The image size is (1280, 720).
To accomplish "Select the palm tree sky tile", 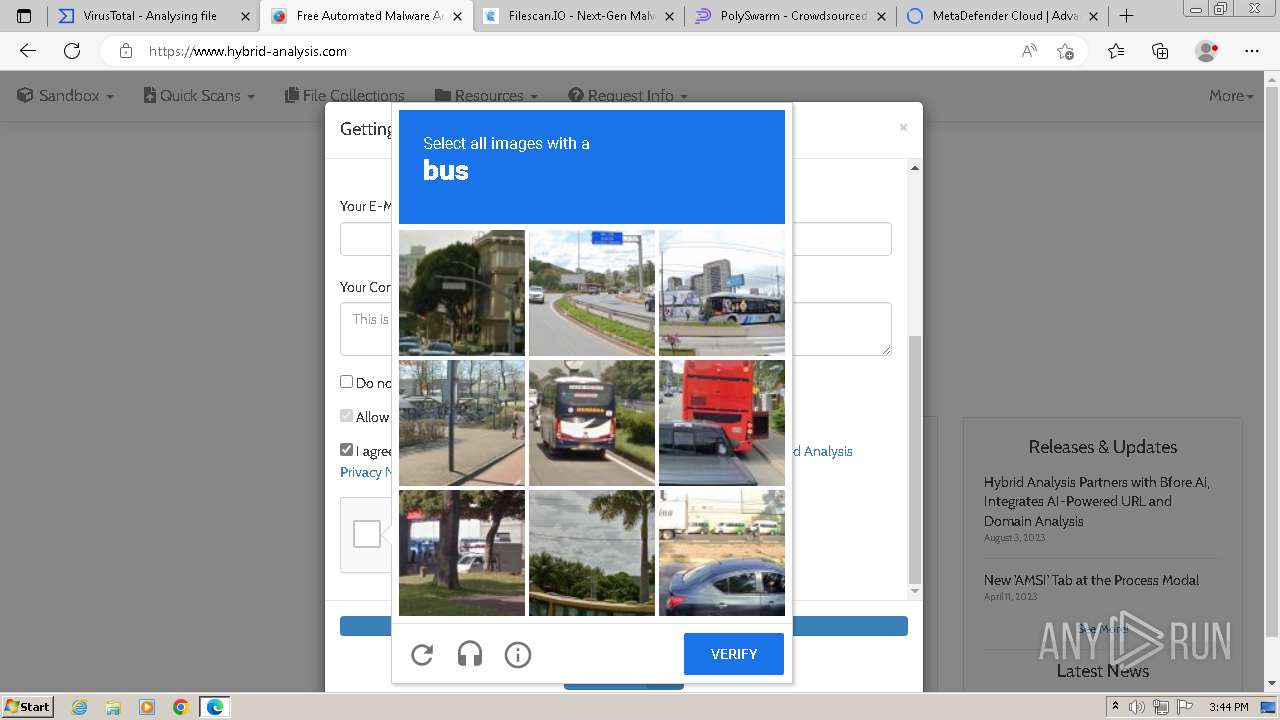I will (592, 553).
